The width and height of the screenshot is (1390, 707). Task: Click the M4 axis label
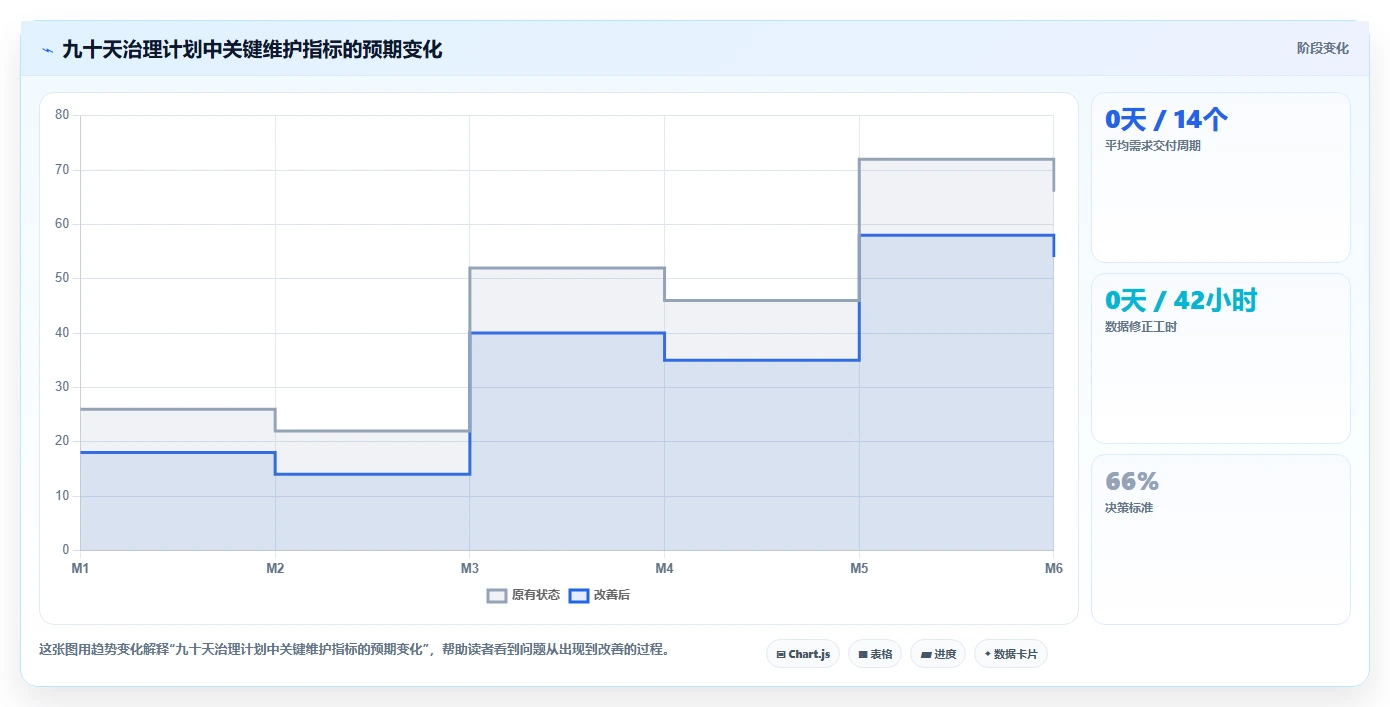[664, 568]
